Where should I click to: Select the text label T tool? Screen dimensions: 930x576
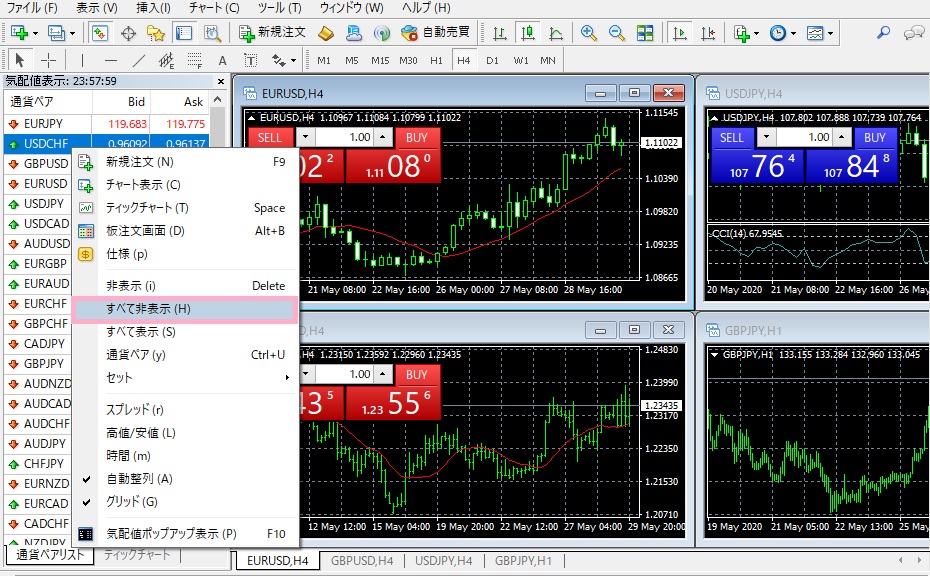tap(250, 60)
